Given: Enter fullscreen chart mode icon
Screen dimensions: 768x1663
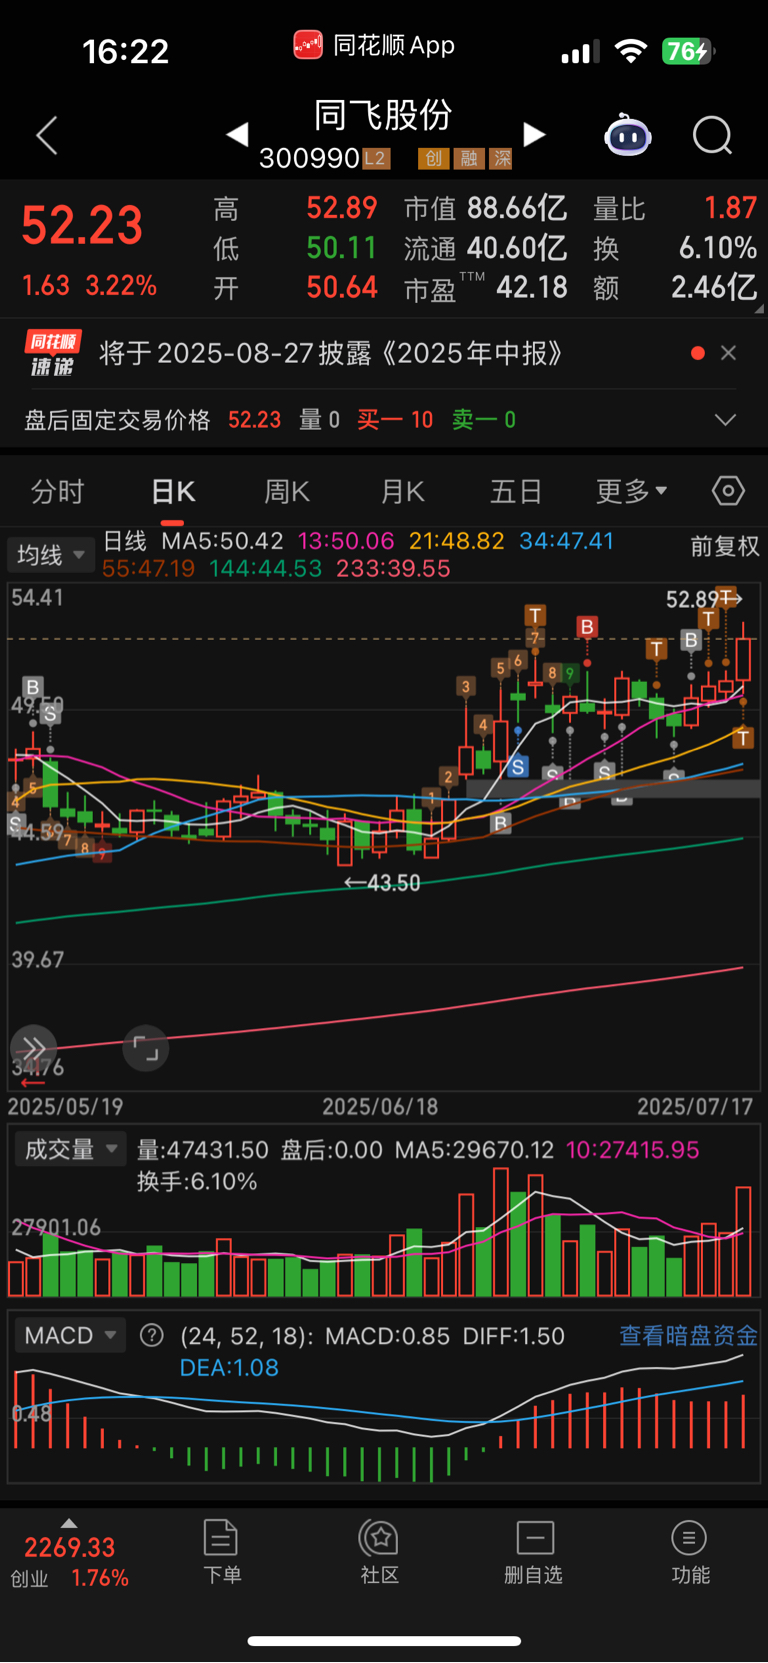Looking at the screenshot, I should 146,1049.
